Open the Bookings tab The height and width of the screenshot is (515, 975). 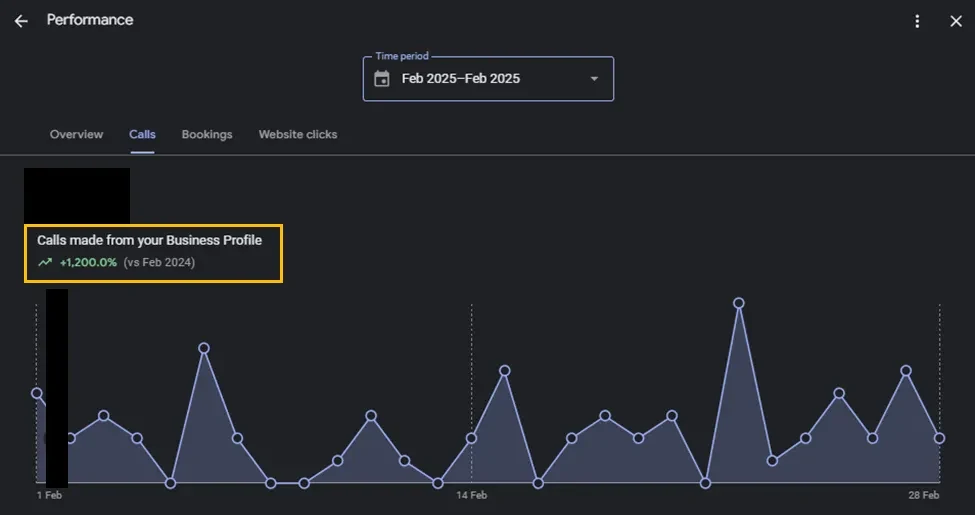coord(207,134)
